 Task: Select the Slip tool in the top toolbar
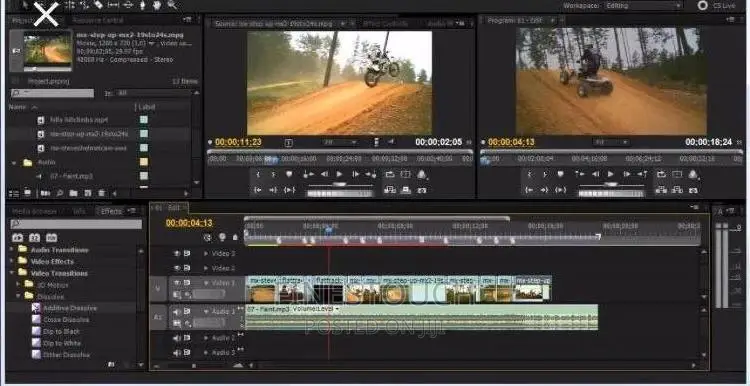click(x=113, y=5)
